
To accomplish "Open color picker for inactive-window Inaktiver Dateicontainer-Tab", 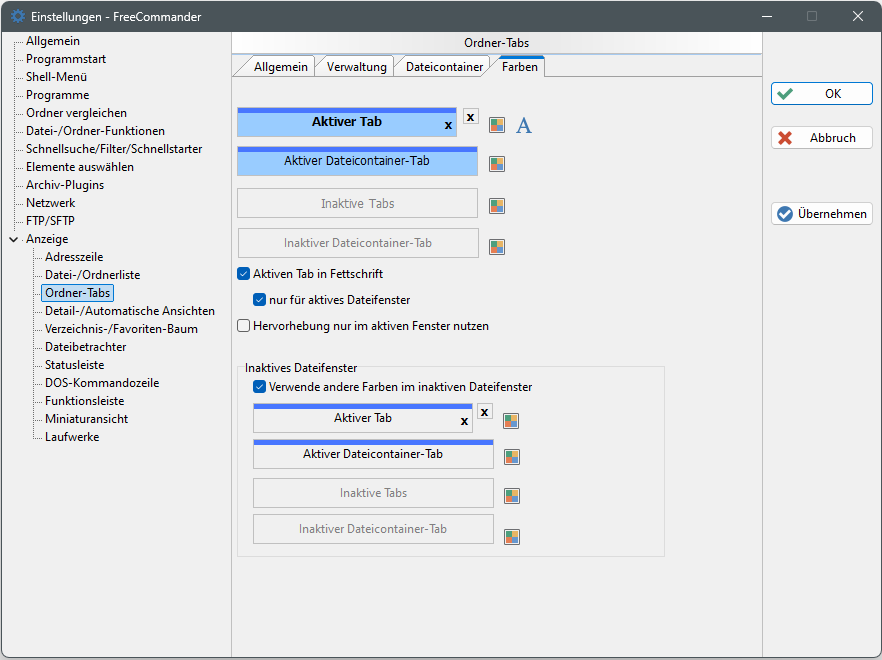I will (x=511, y=536).
